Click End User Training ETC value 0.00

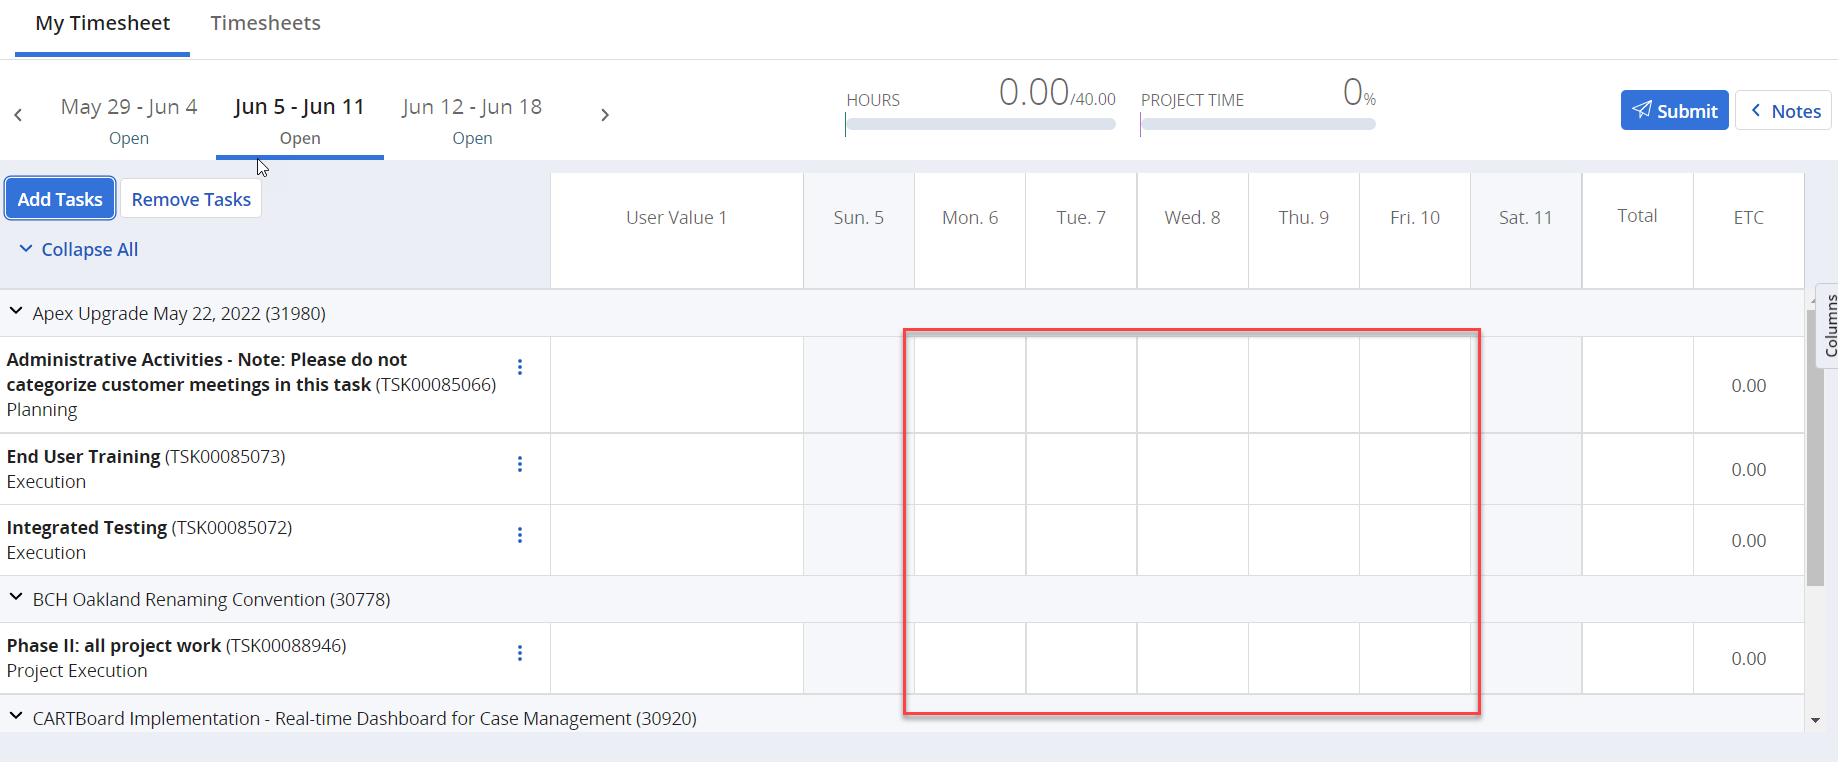pos(1749,469)
